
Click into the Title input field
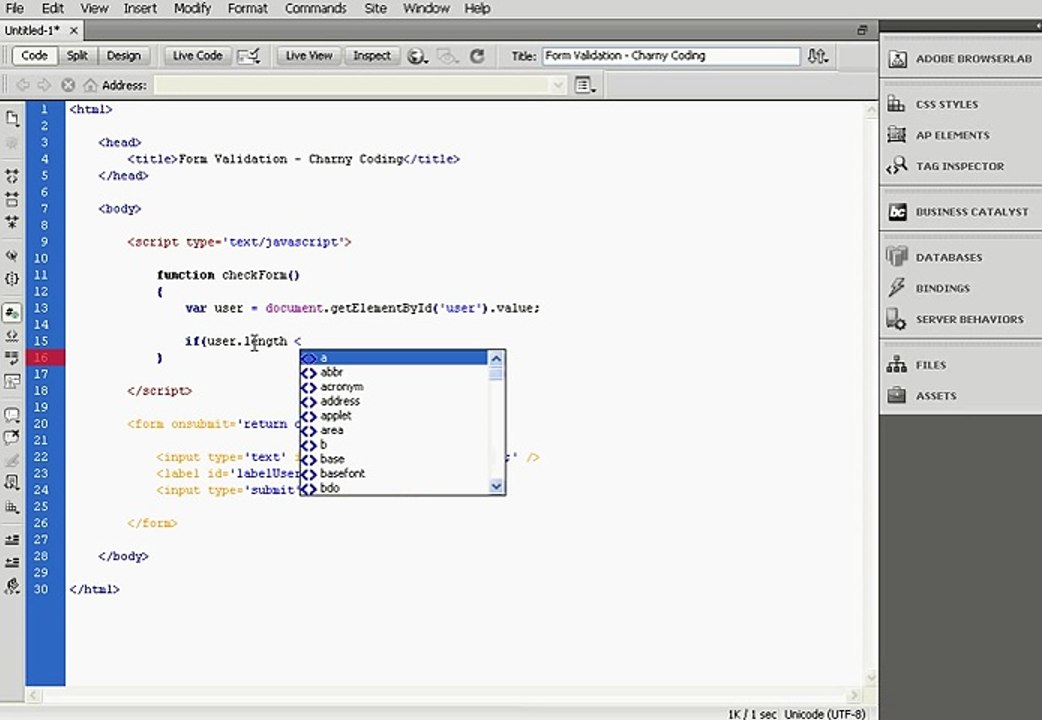tap(671, 56)
